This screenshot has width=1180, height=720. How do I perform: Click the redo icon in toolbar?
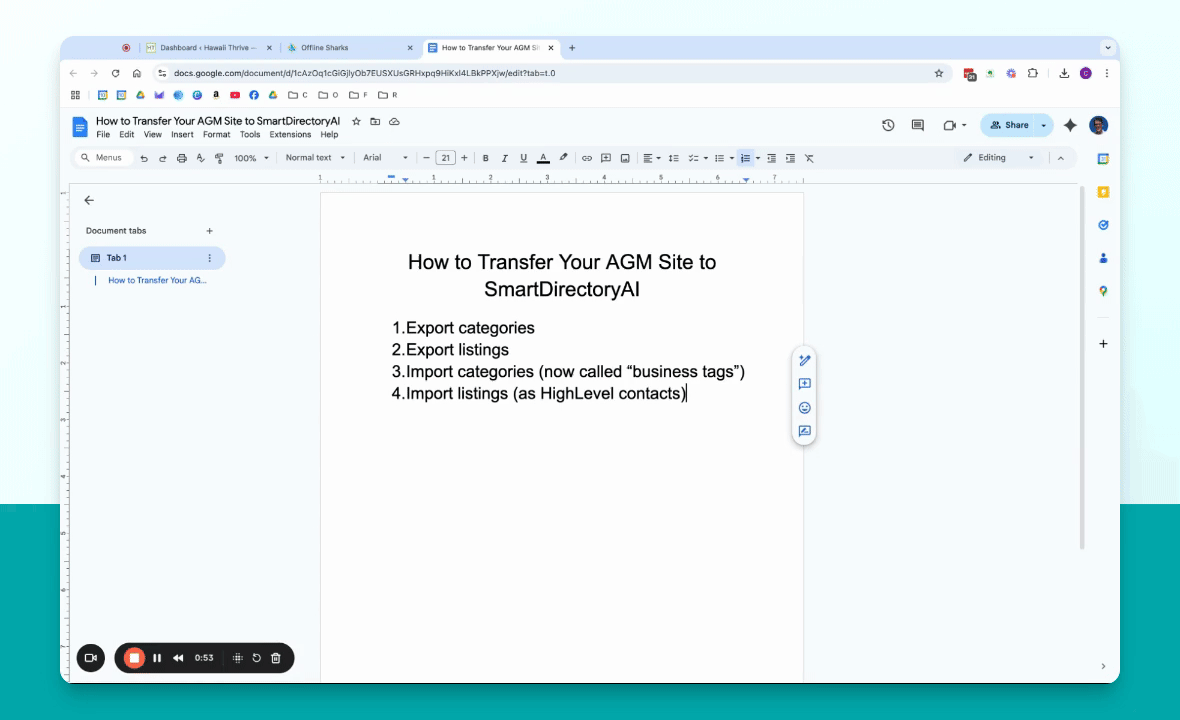163,158
